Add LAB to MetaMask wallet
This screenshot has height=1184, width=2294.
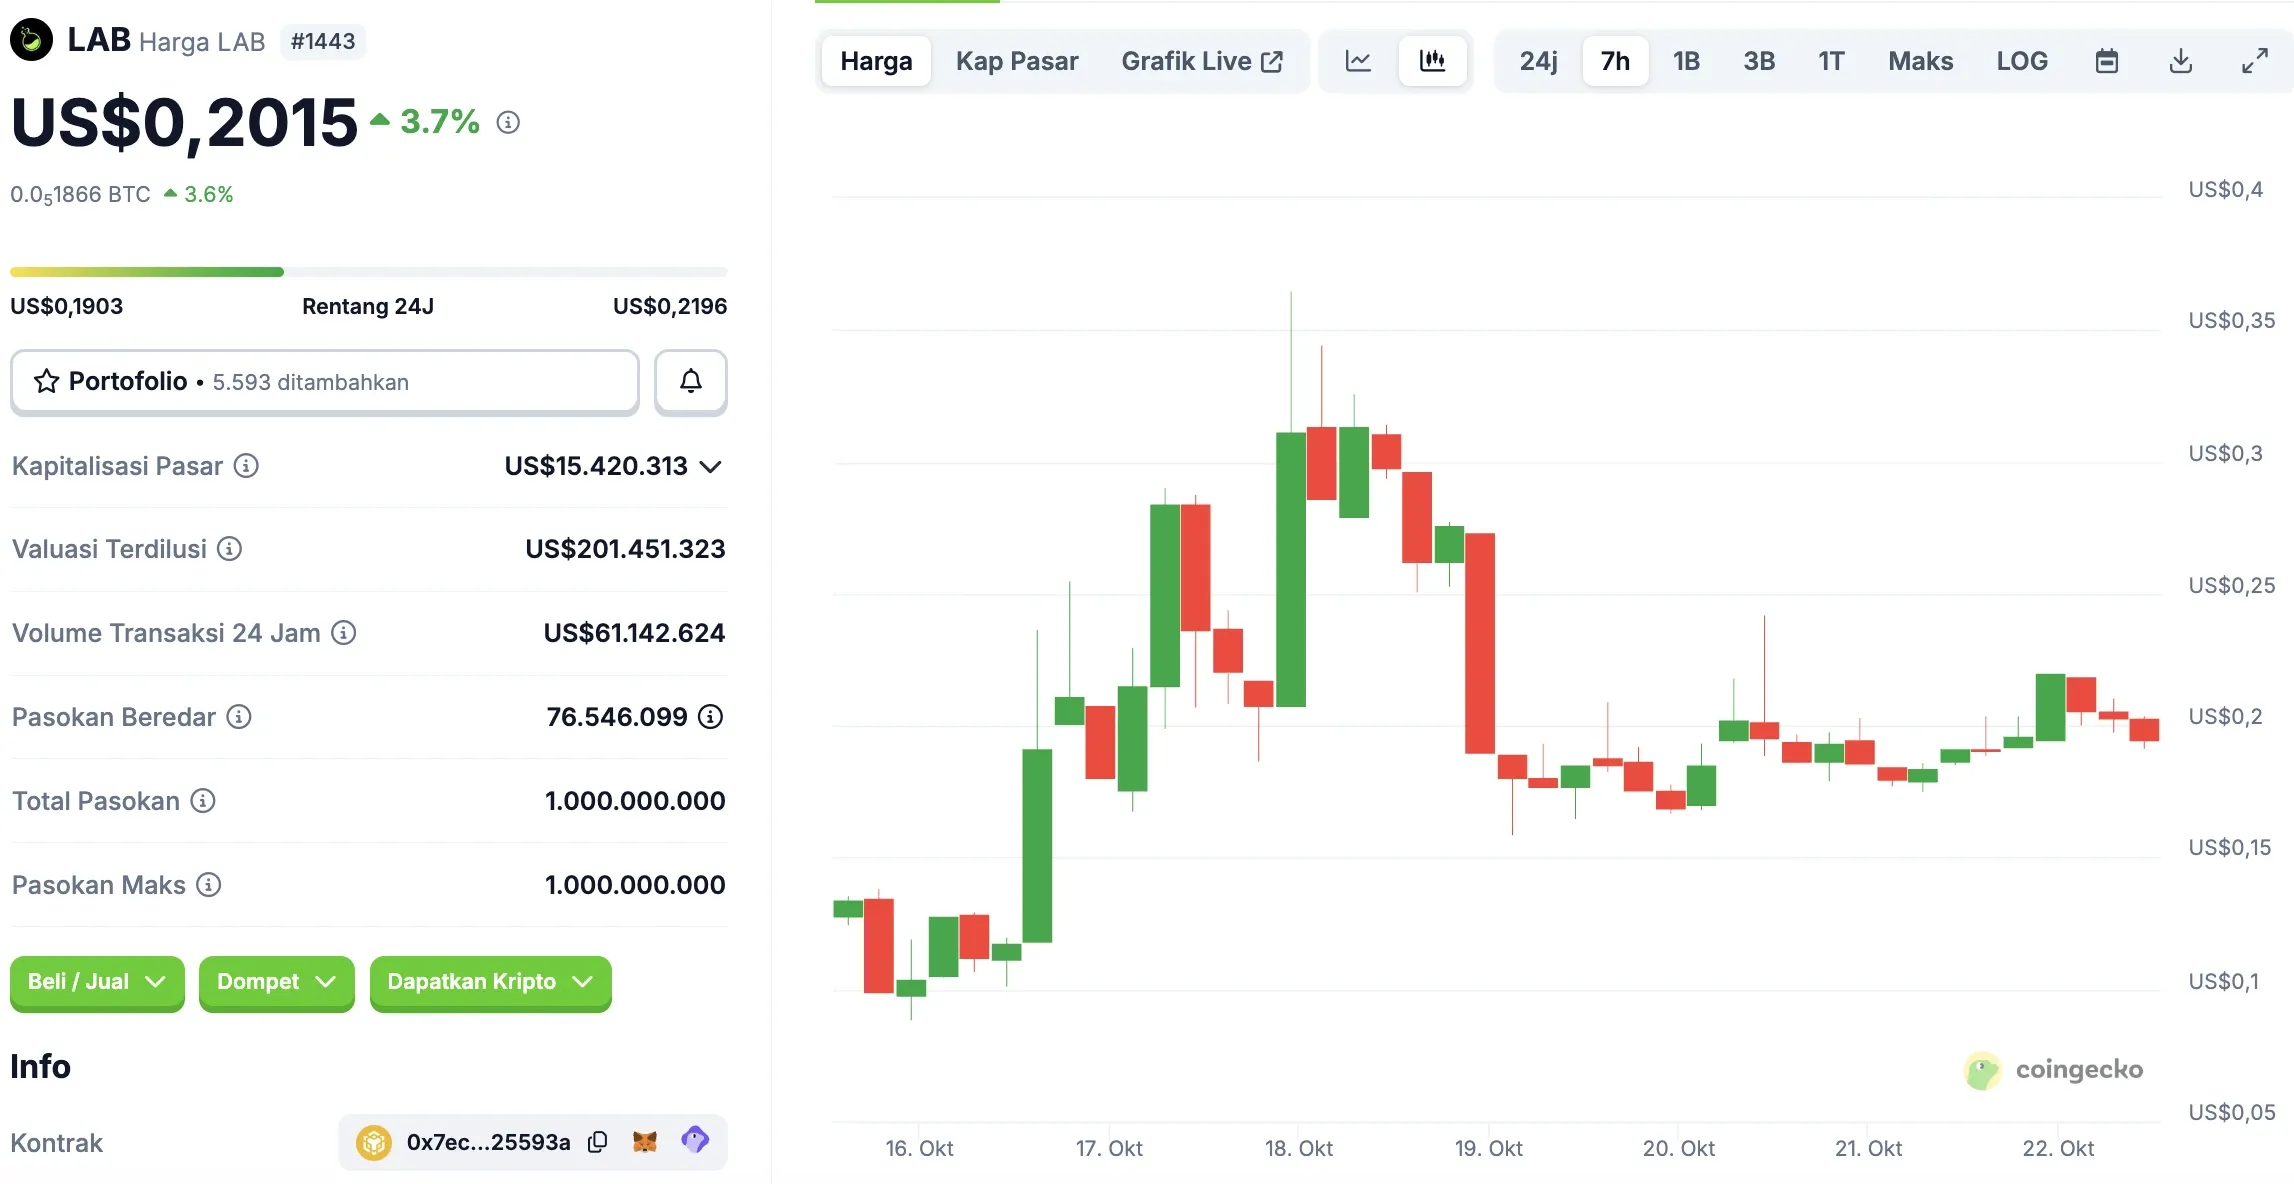click(x=645, y=1140)
